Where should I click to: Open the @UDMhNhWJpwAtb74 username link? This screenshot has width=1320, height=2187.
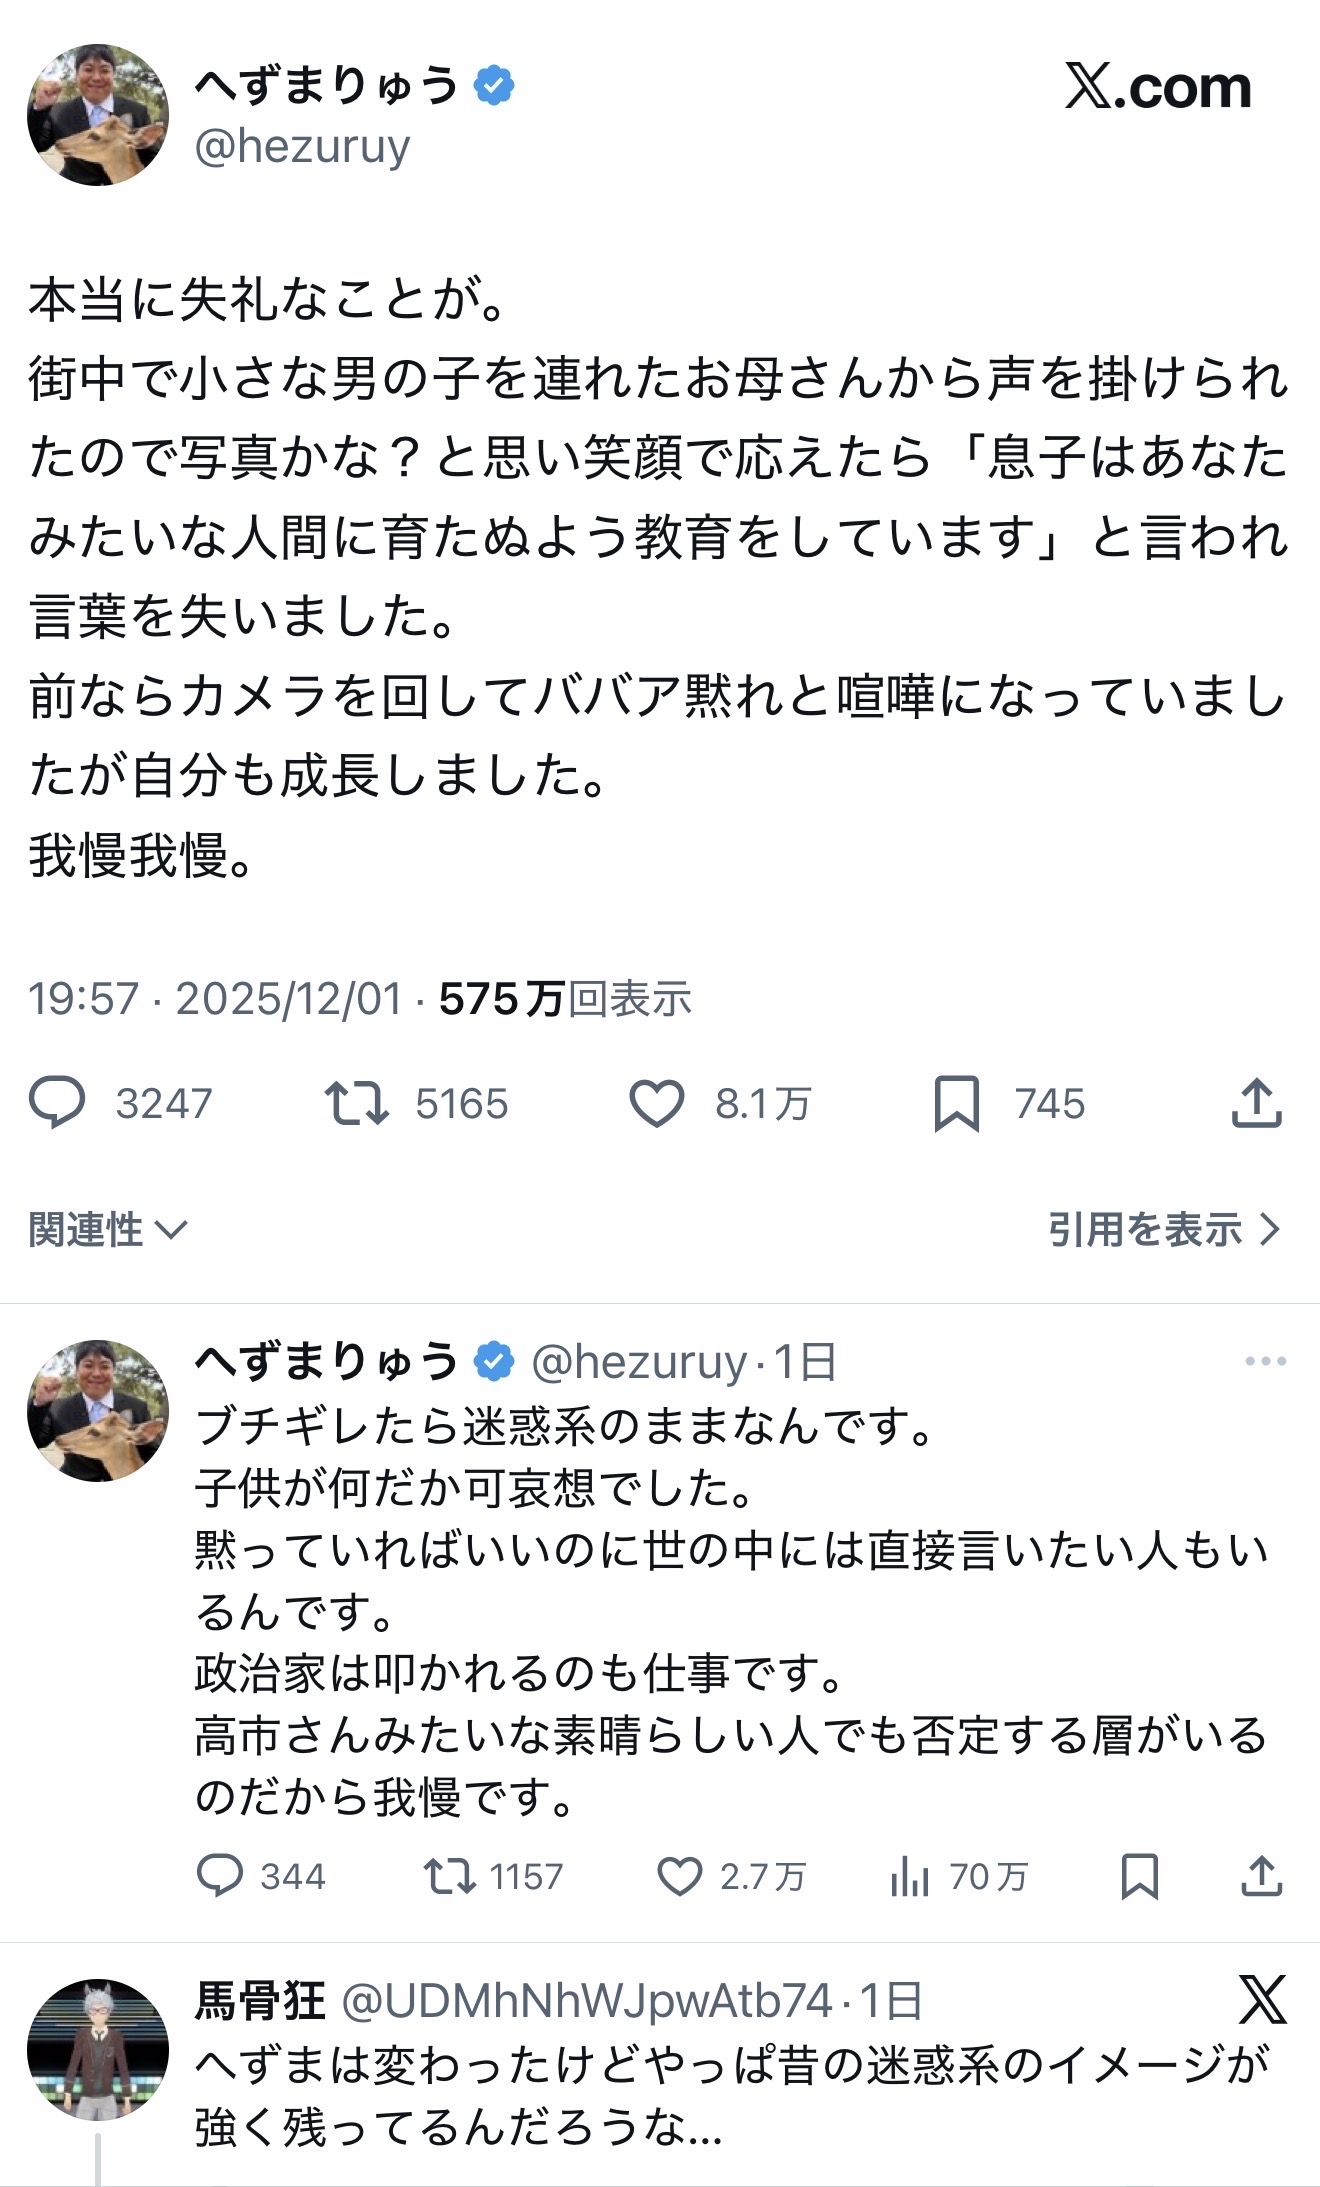(587, 2001)
